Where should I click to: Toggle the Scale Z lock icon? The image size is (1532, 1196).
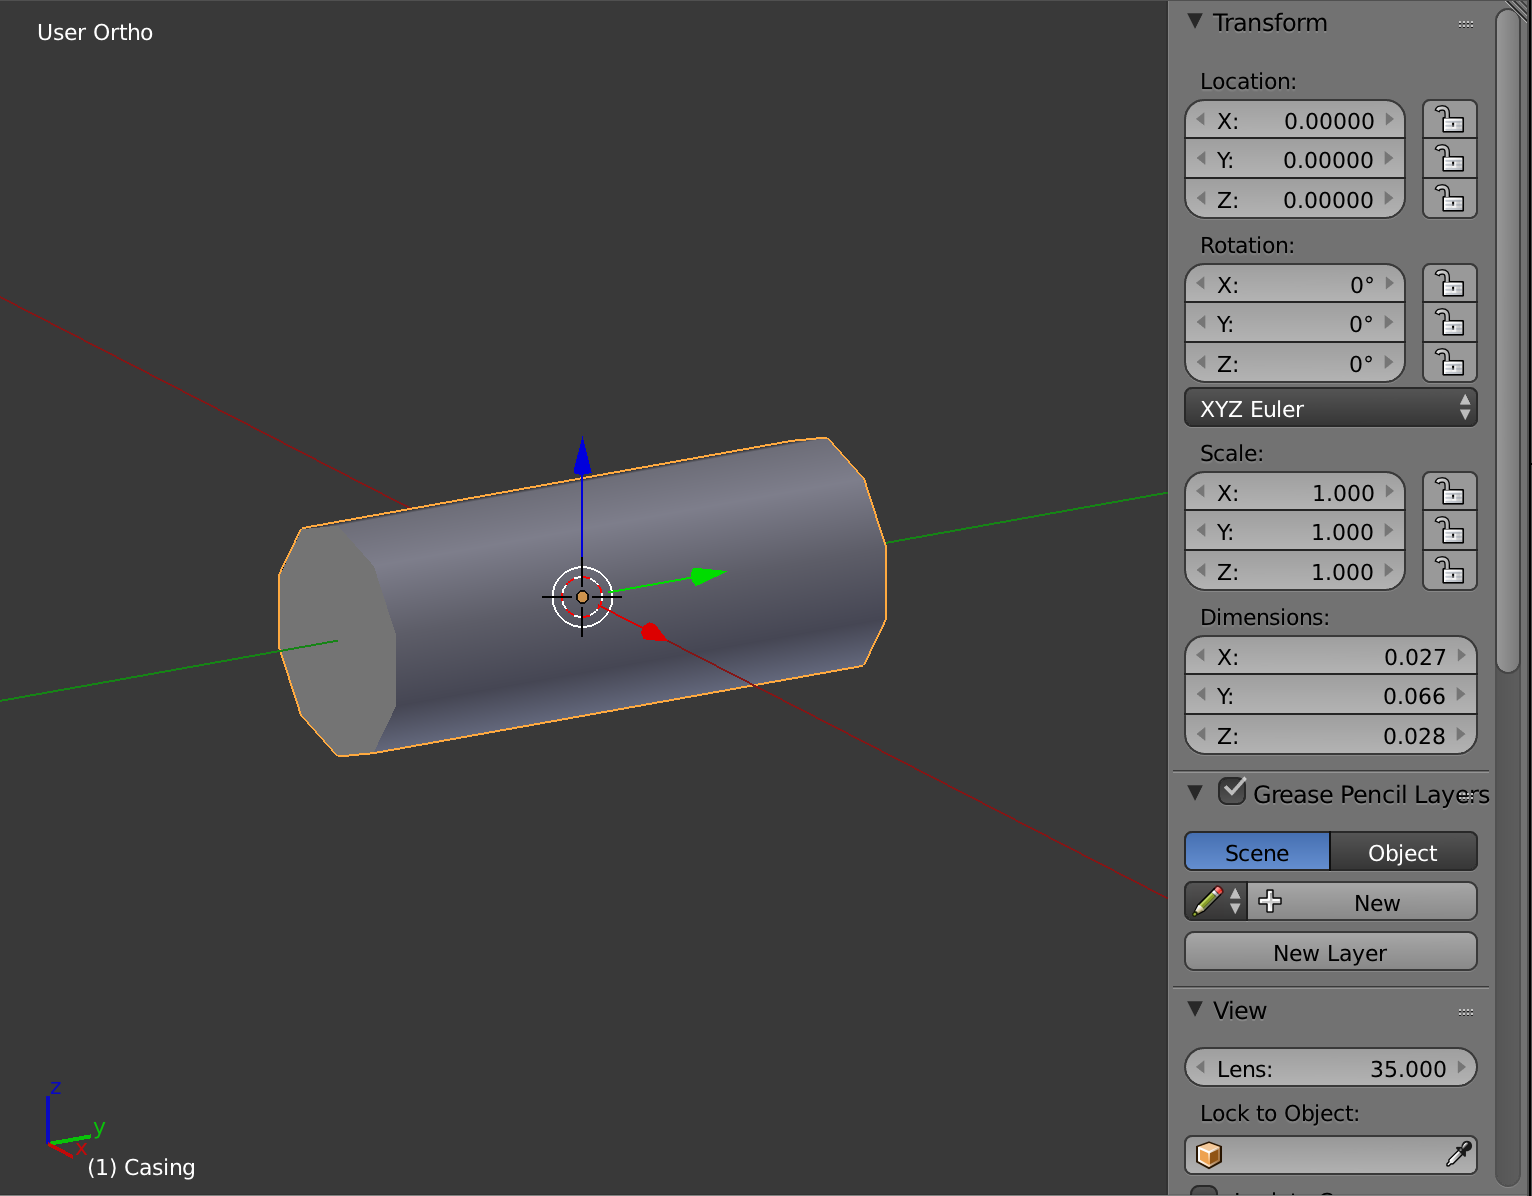(x=1449, y=571)
